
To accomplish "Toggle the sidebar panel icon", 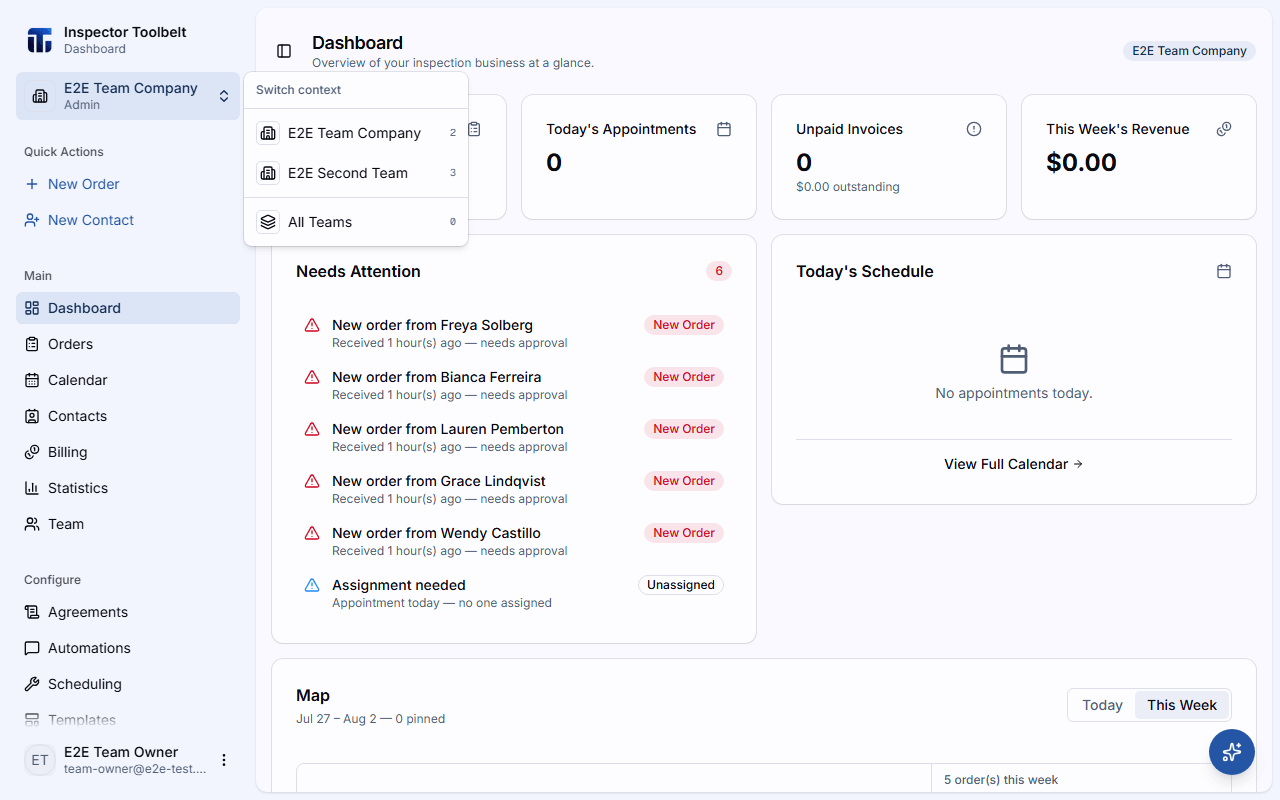I will (x=284, y=51).
